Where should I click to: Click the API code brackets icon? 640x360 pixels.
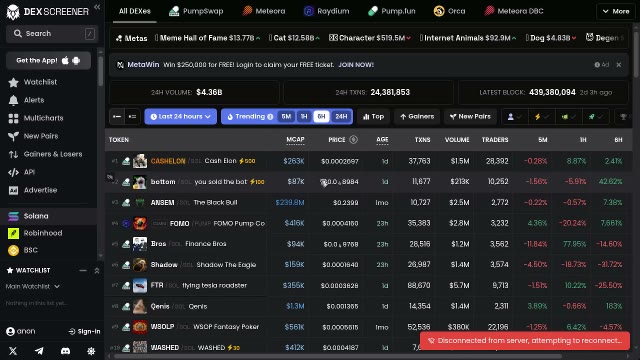13,172
